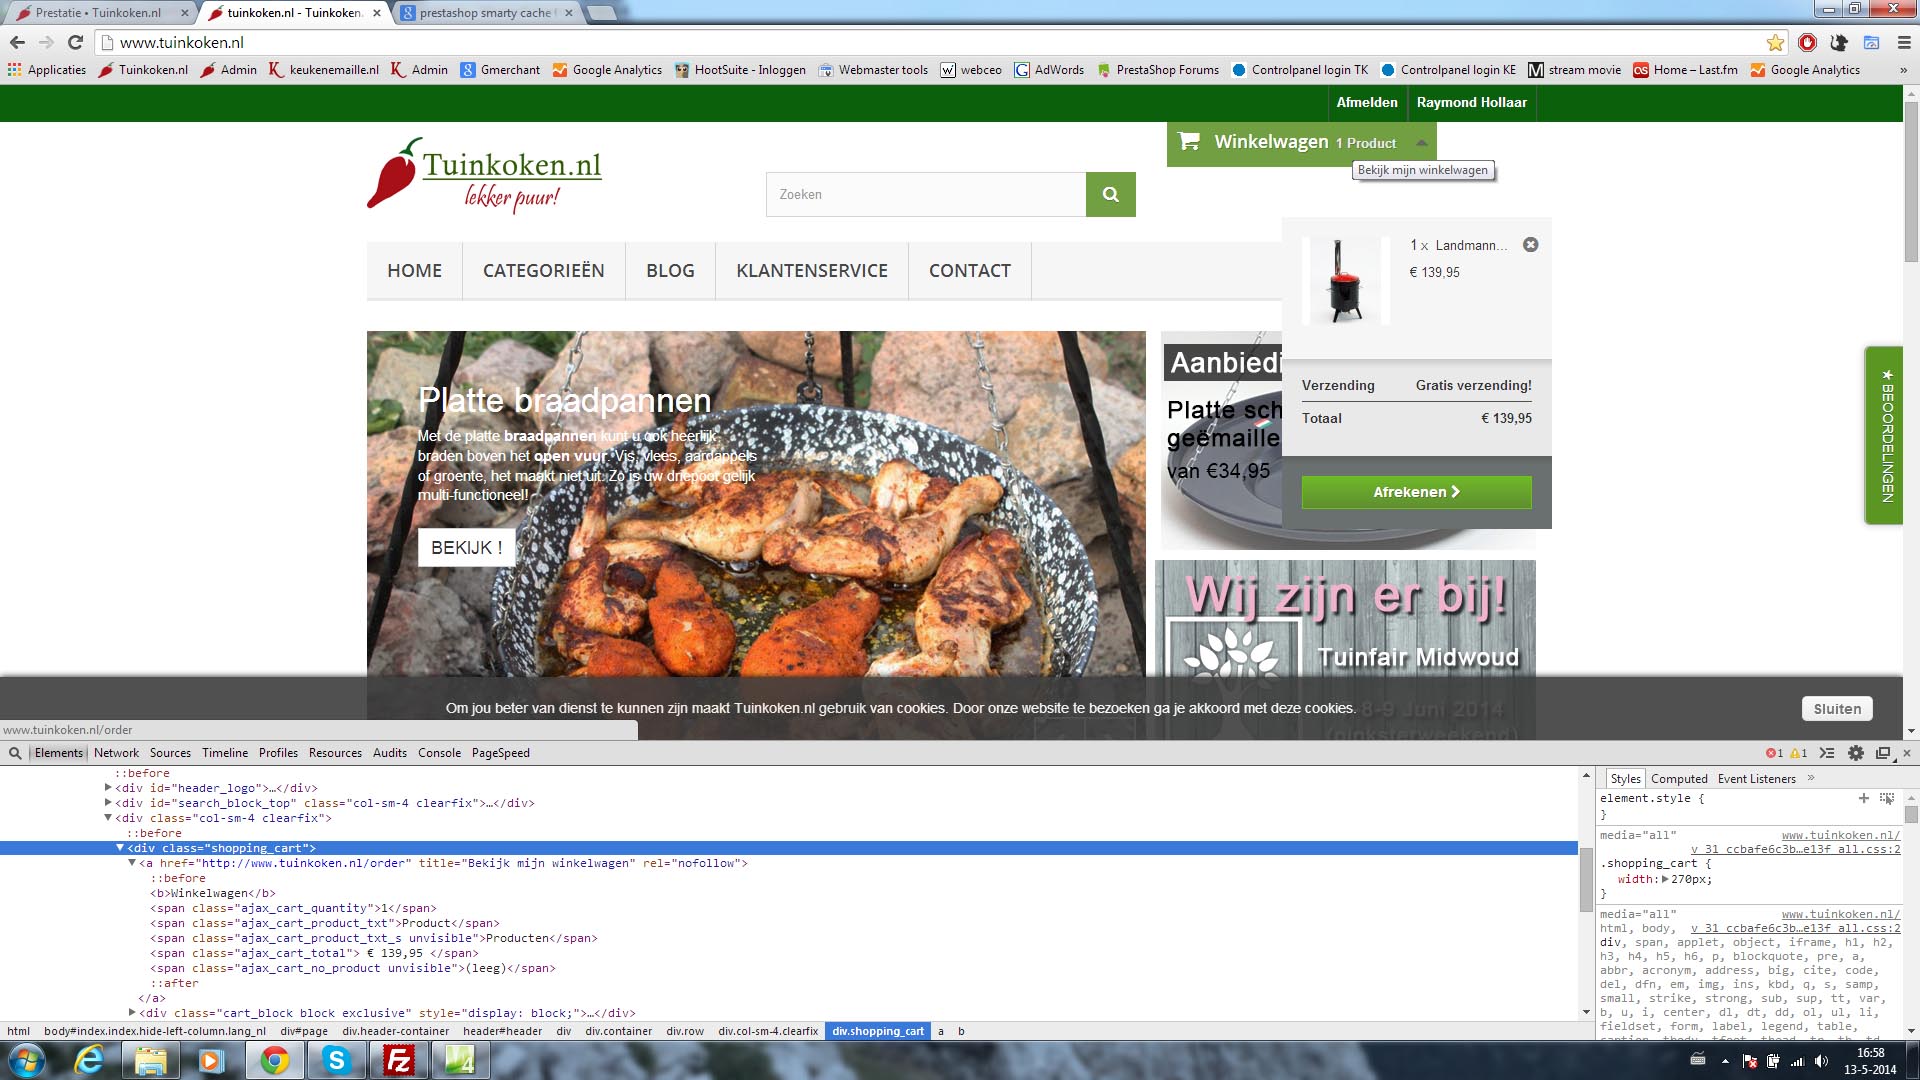Undock DevTools into separate window
Screen dimensions: 1920x1080
(x=1883, y=753)
